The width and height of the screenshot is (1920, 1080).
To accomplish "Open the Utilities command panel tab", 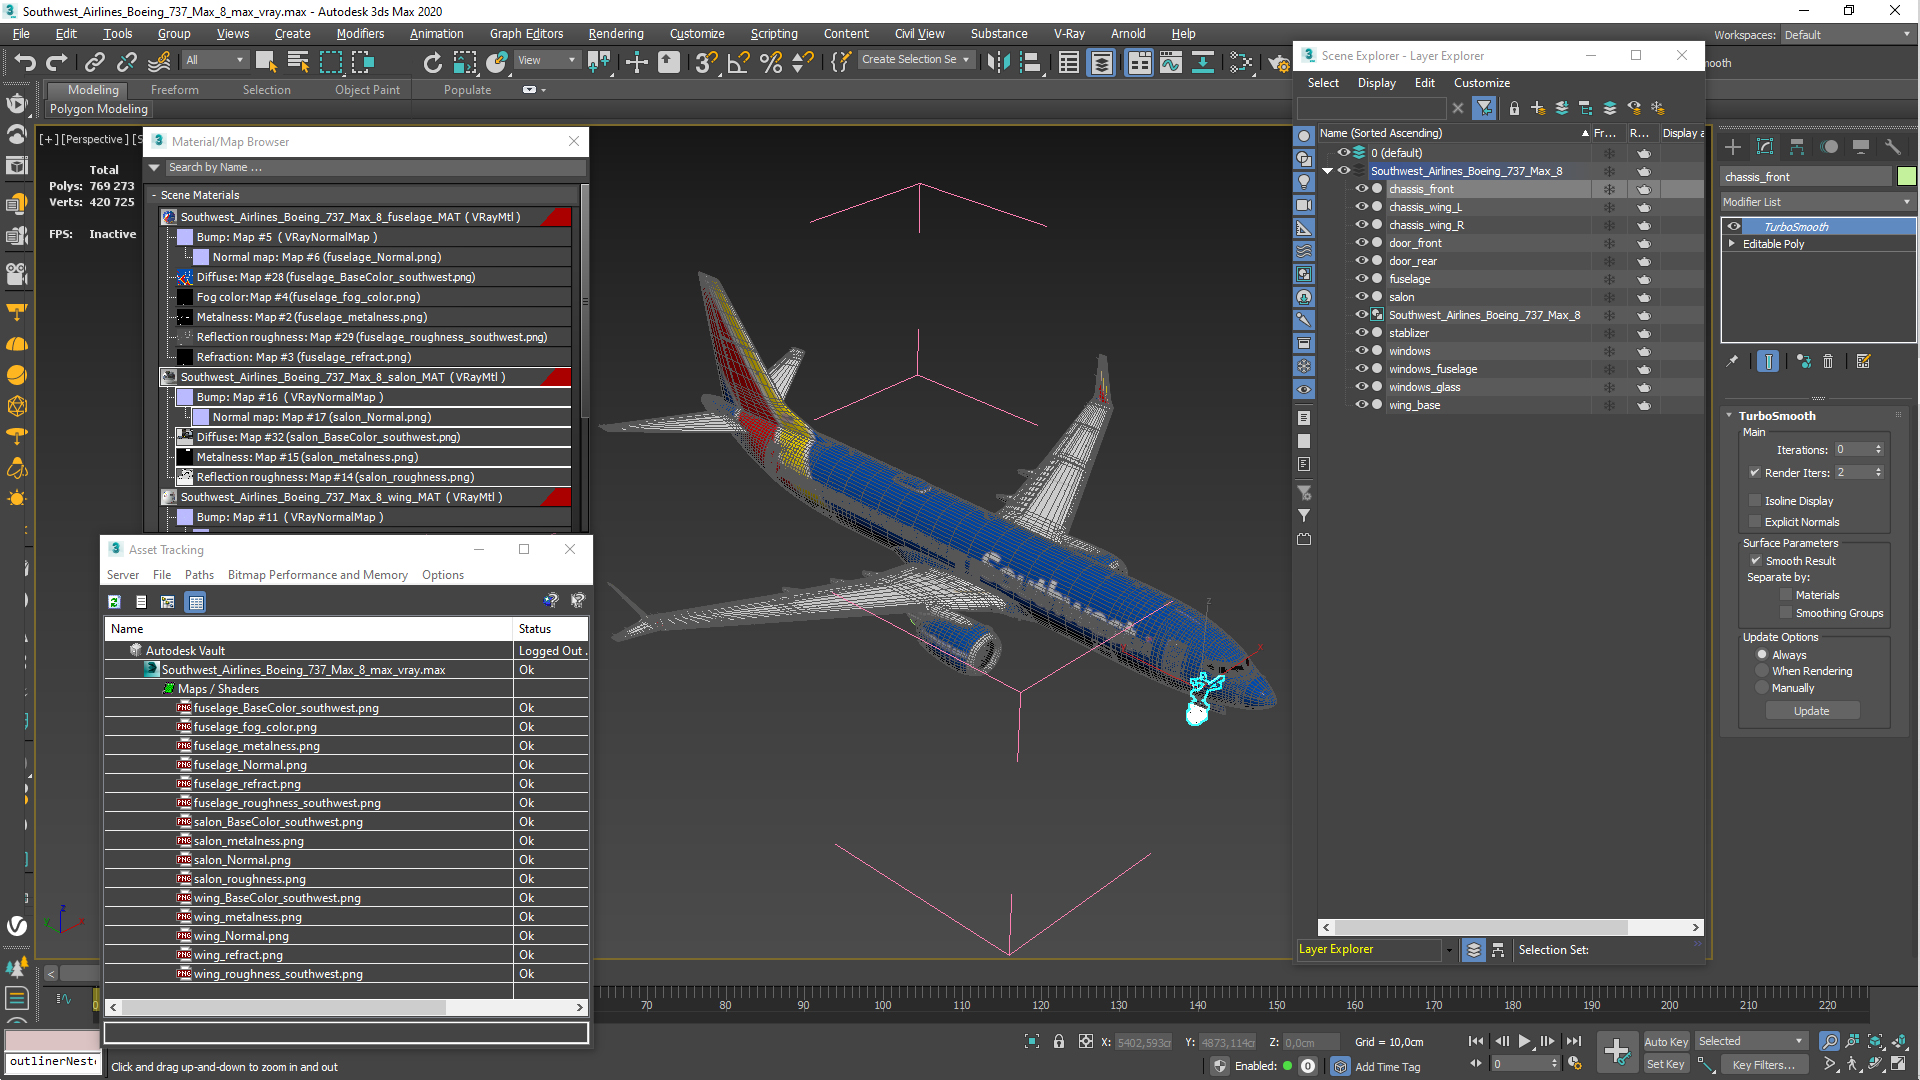I will [1893, 147].
